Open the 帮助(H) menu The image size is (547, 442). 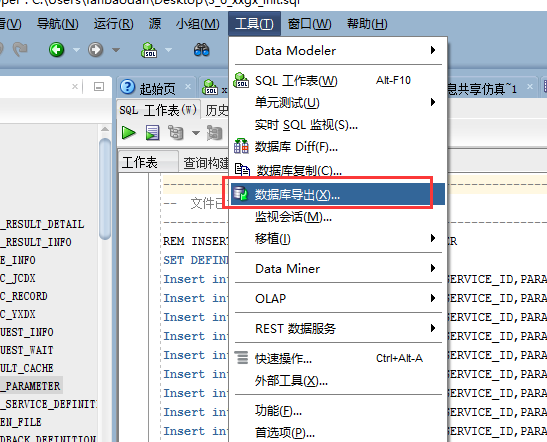pos(367,24)
